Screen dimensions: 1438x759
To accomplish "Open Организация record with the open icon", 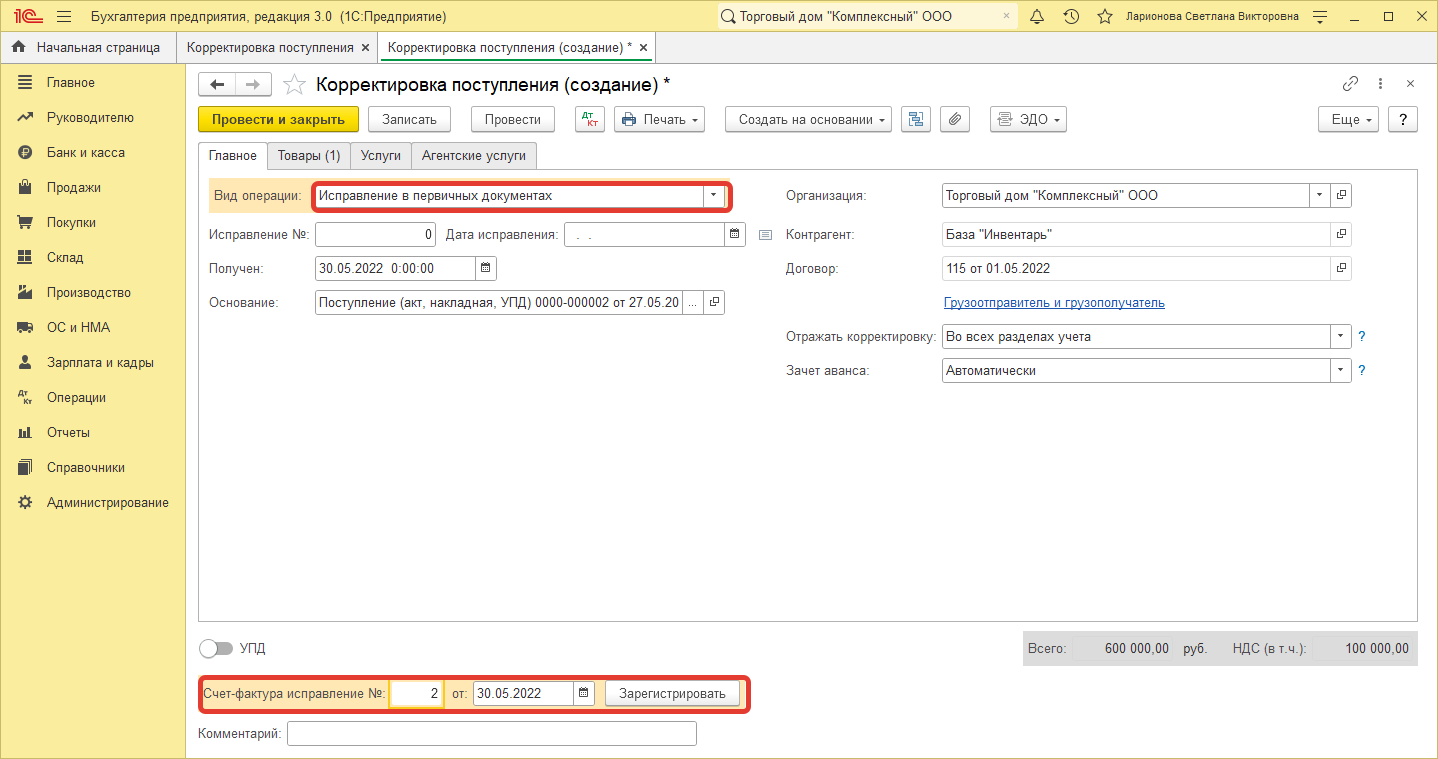I will 1341,196.
